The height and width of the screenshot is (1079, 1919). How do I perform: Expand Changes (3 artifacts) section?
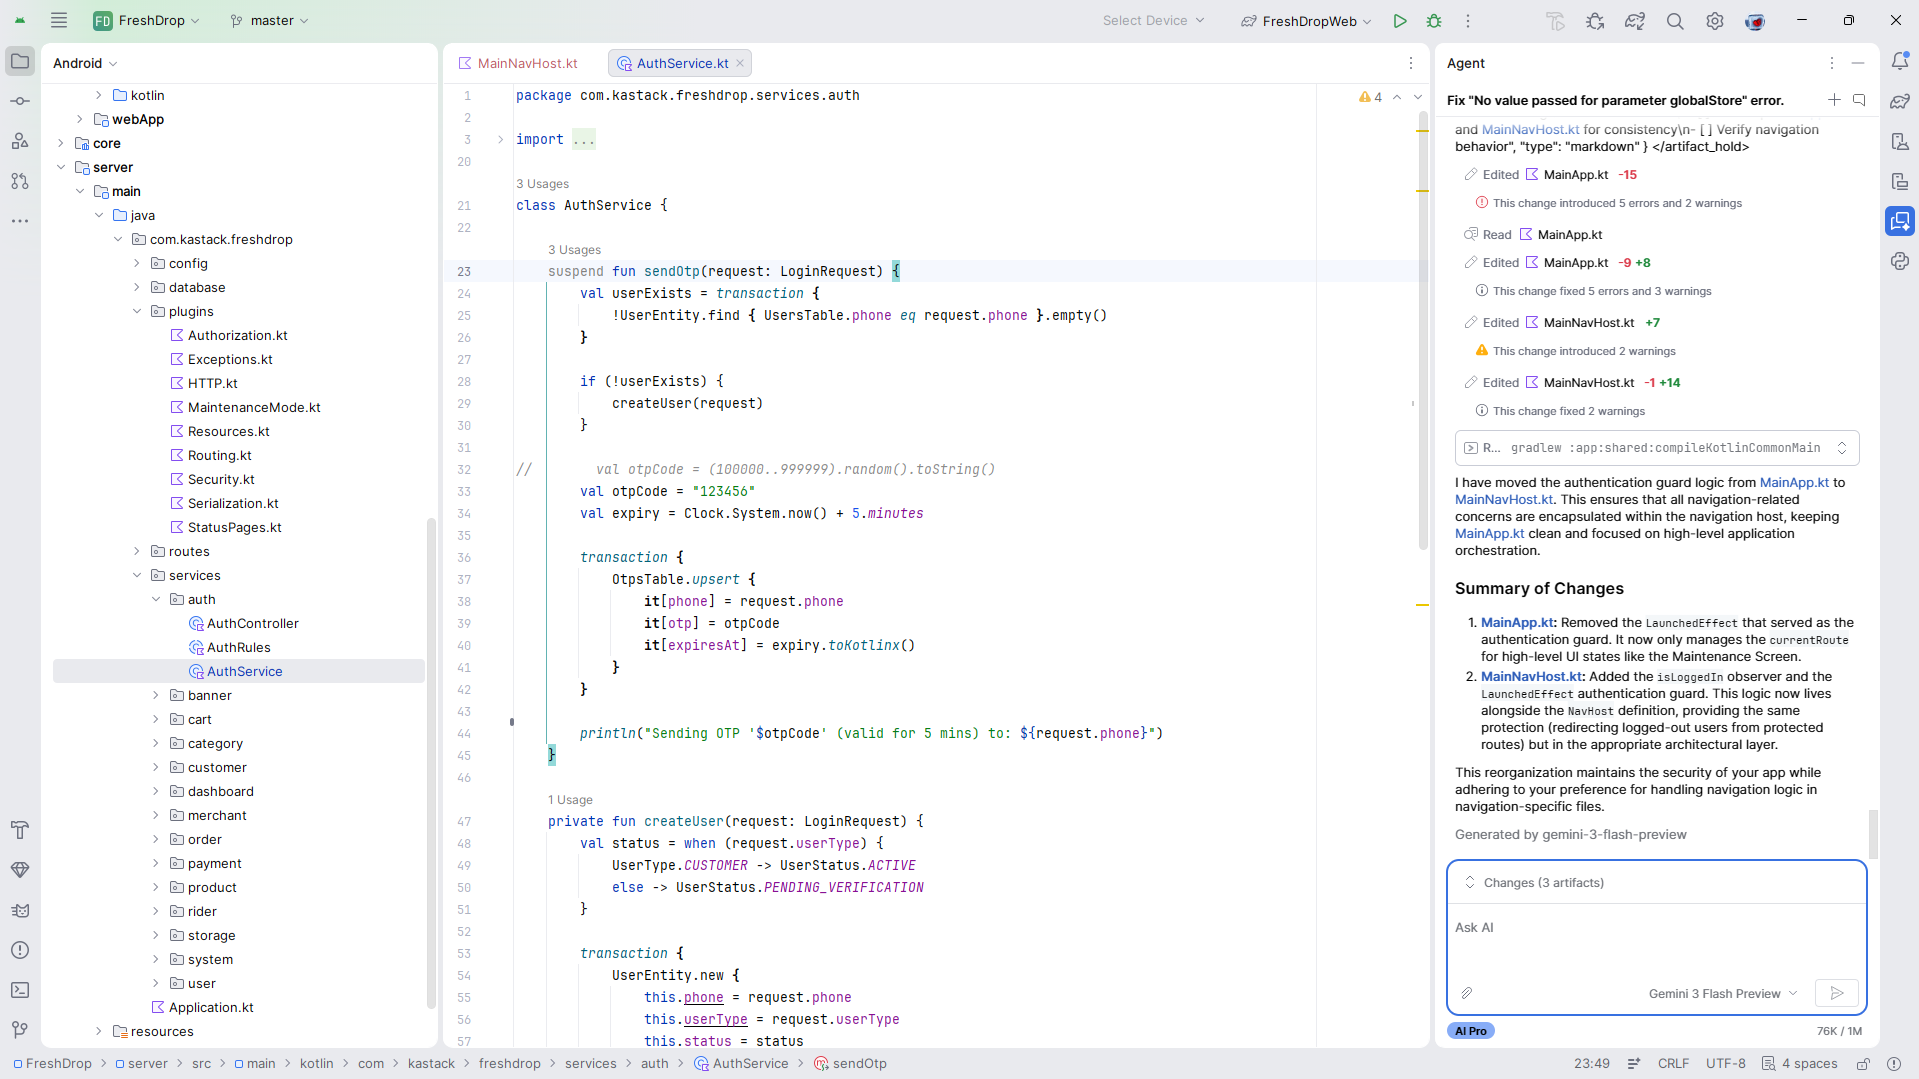[x=1470, y=882]
